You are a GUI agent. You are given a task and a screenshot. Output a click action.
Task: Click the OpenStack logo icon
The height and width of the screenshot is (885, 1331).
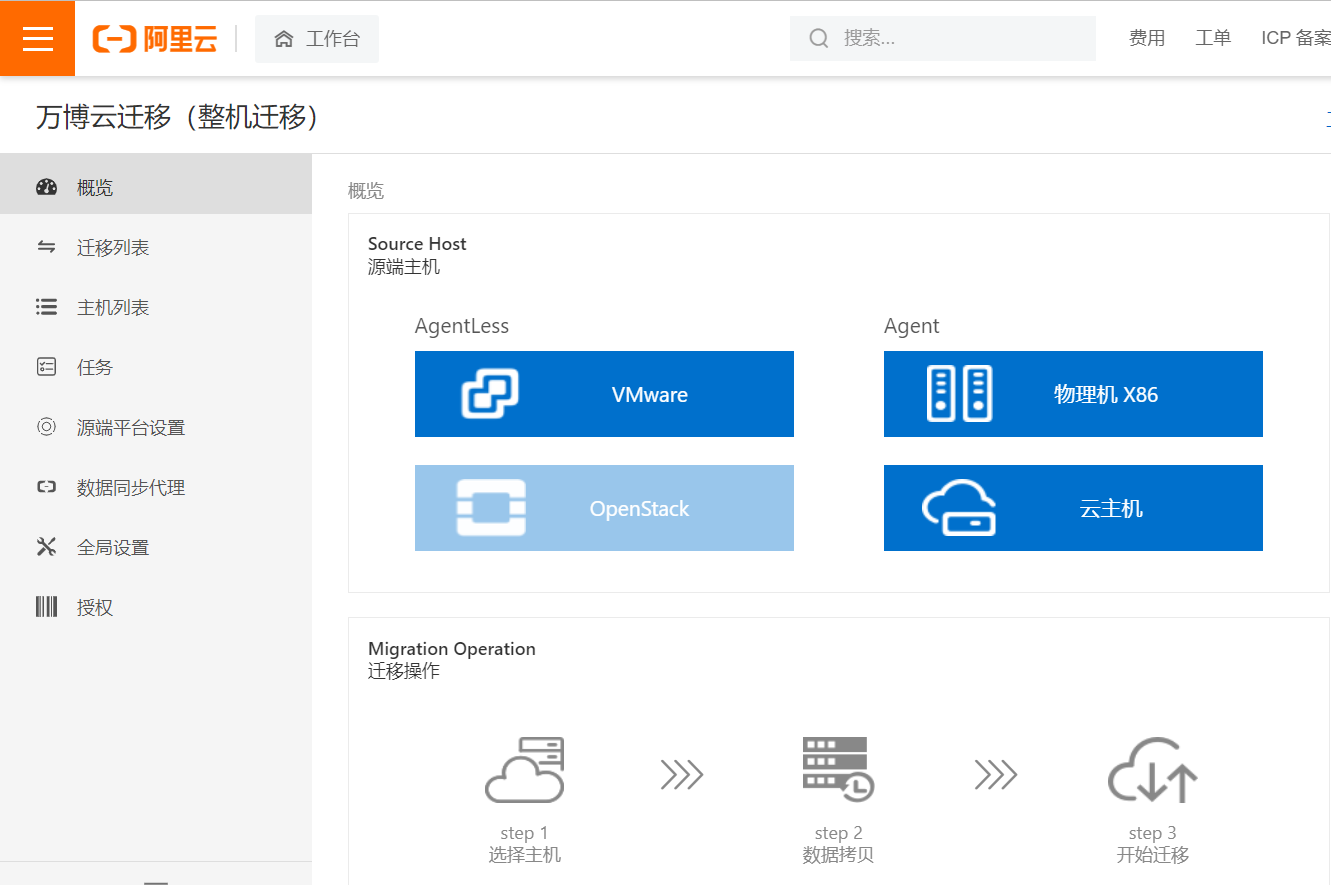[x=490, y=508]
